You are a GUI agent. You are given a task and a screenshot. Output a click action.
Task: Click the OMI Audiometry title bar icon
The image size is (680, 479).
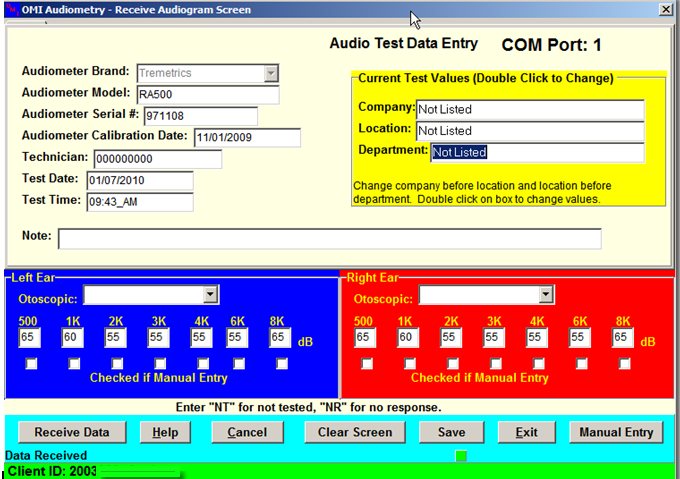12,9
